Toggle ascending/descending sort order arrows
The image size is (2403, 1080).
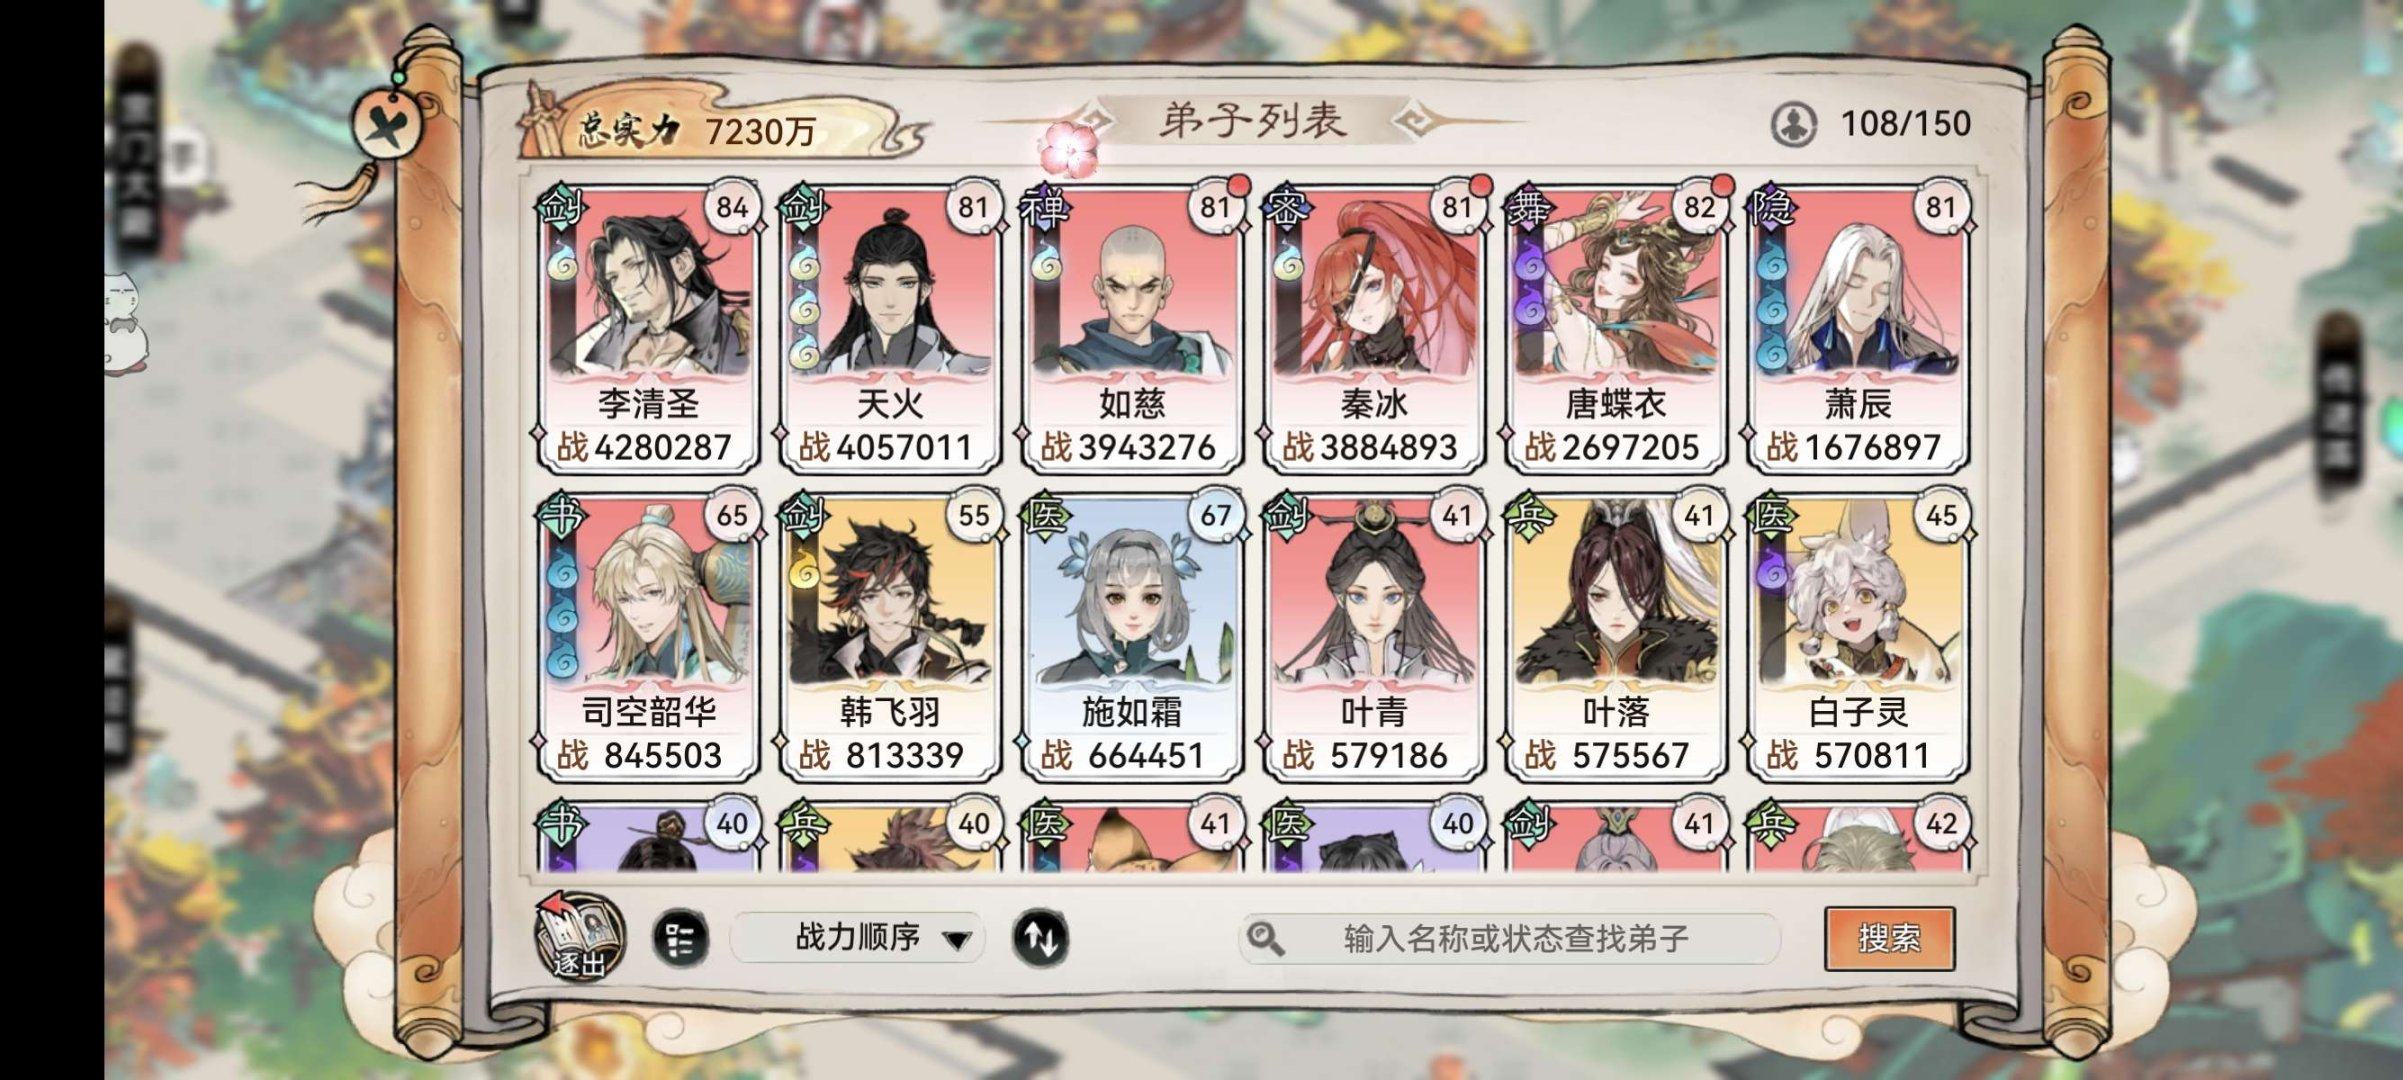(1040, 939)
